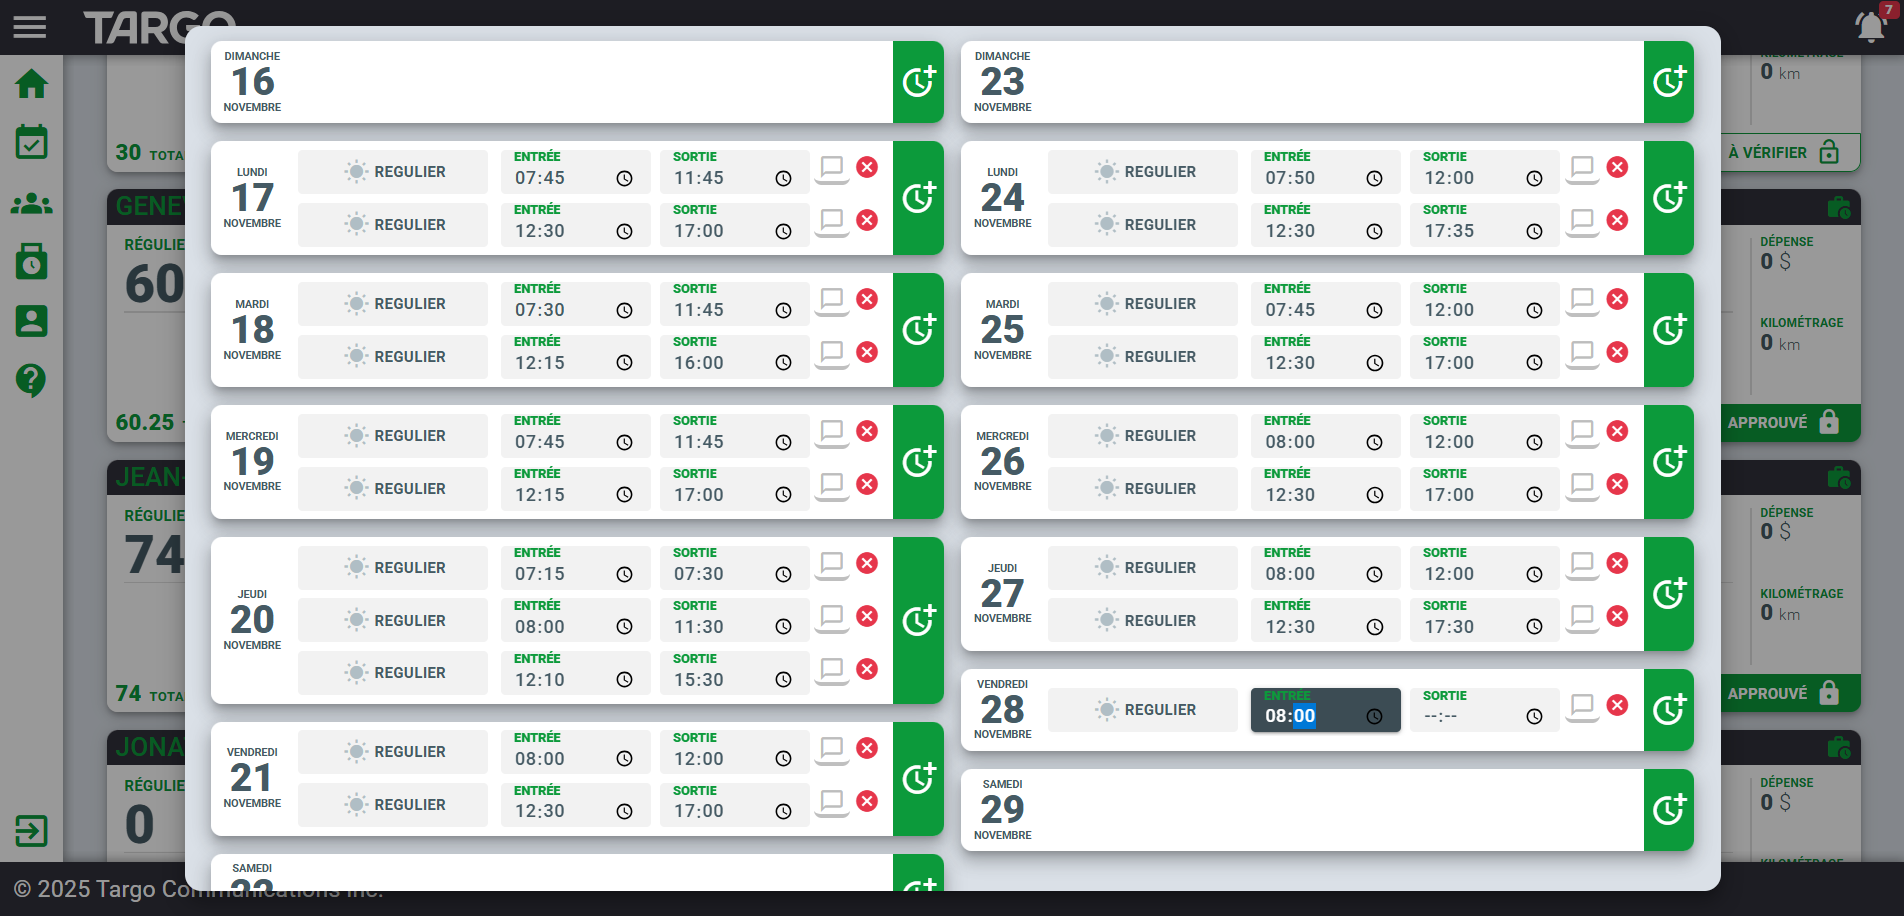Open the hamburger menu

30,27
